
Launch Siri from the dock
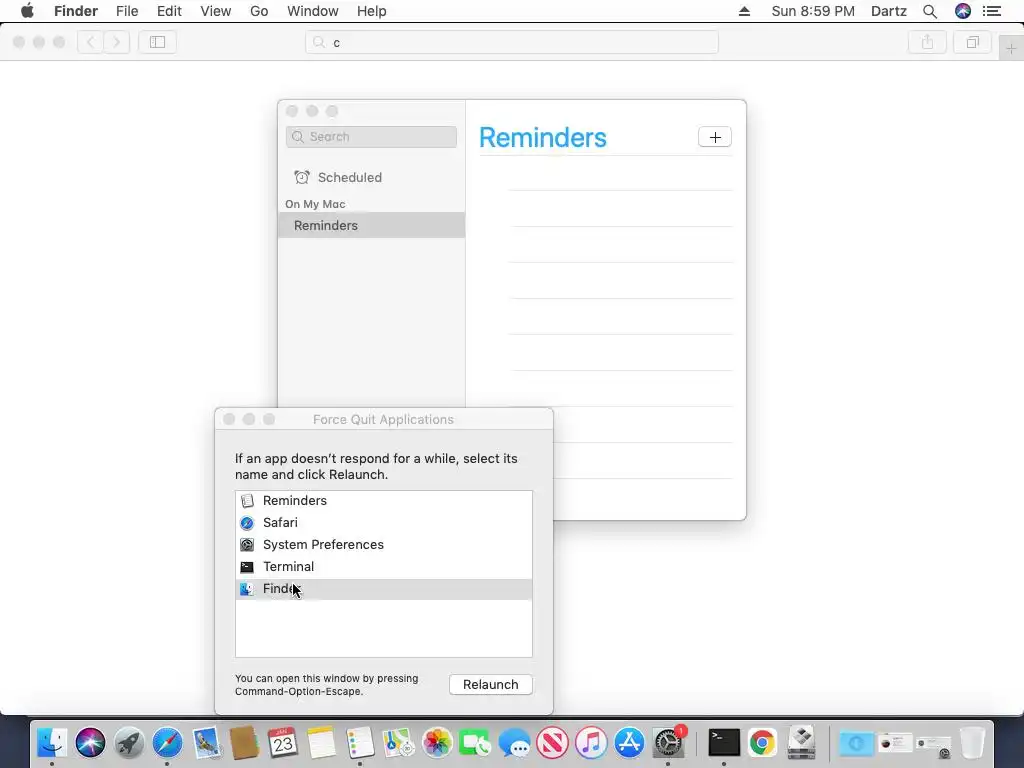click(x=90, y=743)
